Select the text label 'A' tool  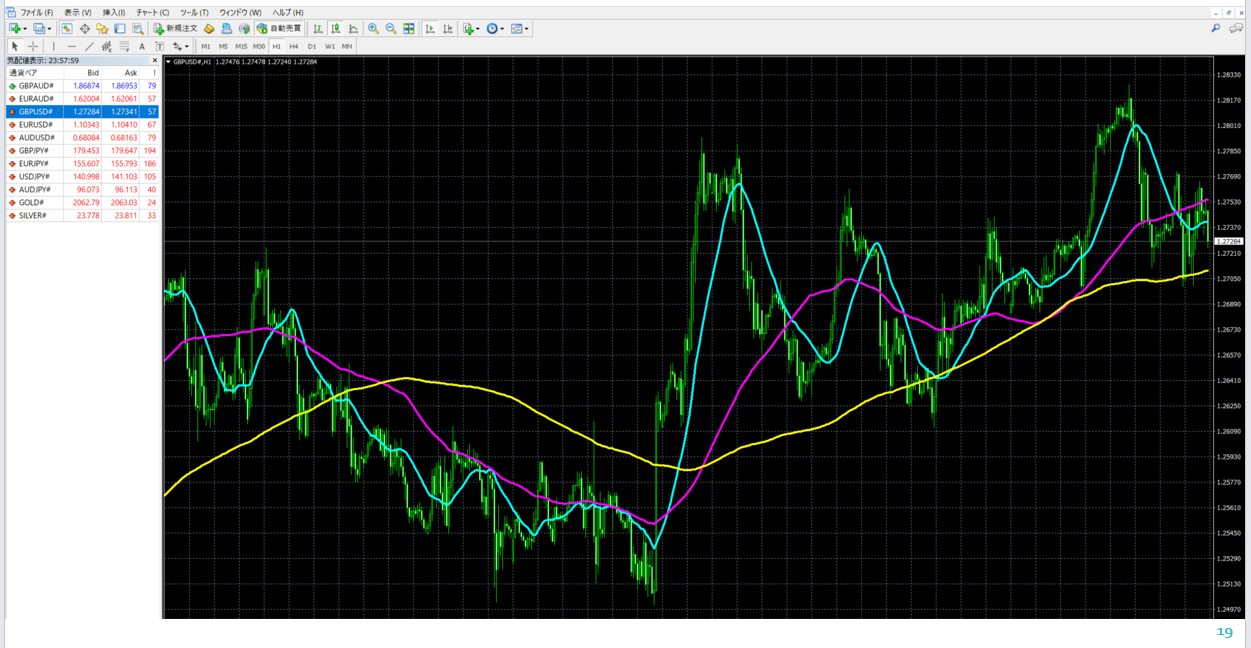coord(142,46)
